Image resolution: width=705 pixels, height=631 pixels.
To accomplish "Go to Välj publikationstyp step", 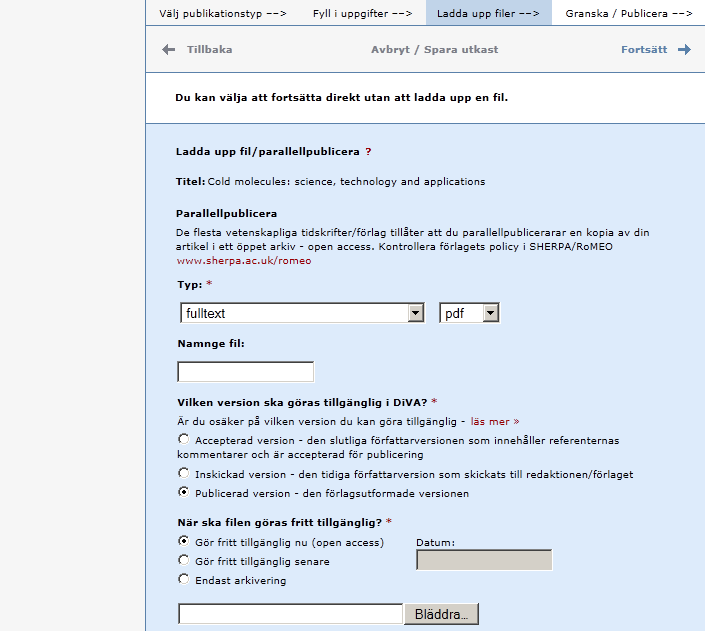I will (x=223, y=13).
